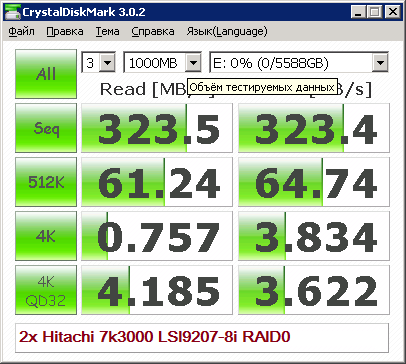Run all benchmarks with All button
The image size is (406, 364).
[x=46, y=74]
